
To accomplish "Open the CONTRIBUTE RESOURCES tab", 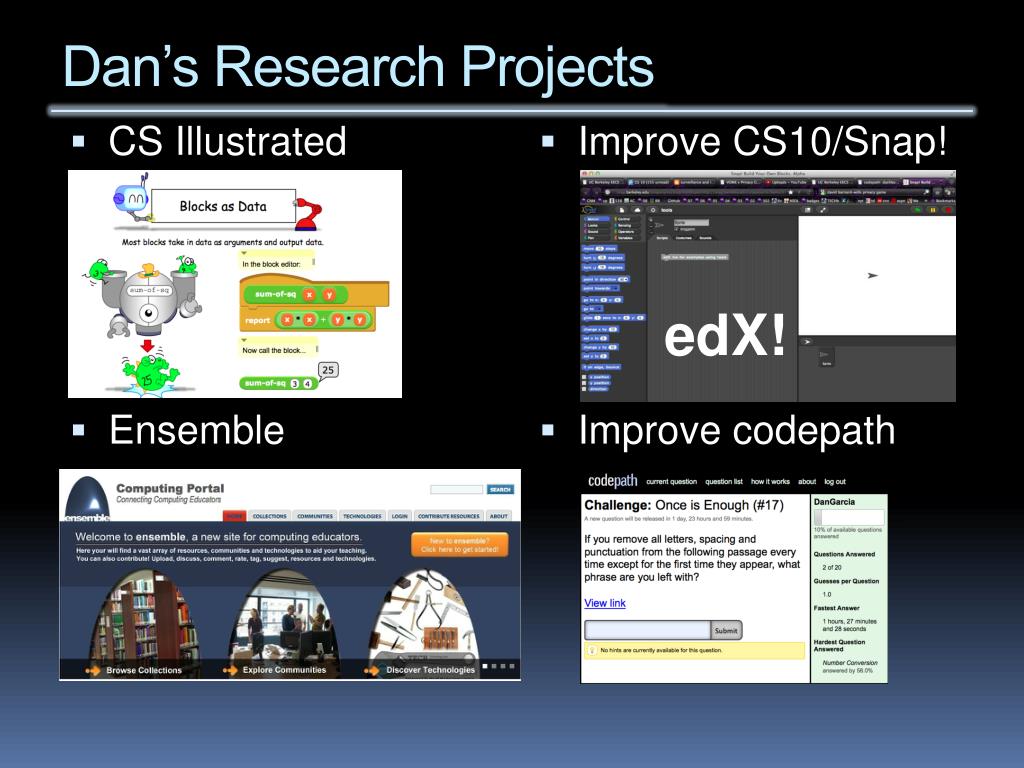I will [449, 516].
